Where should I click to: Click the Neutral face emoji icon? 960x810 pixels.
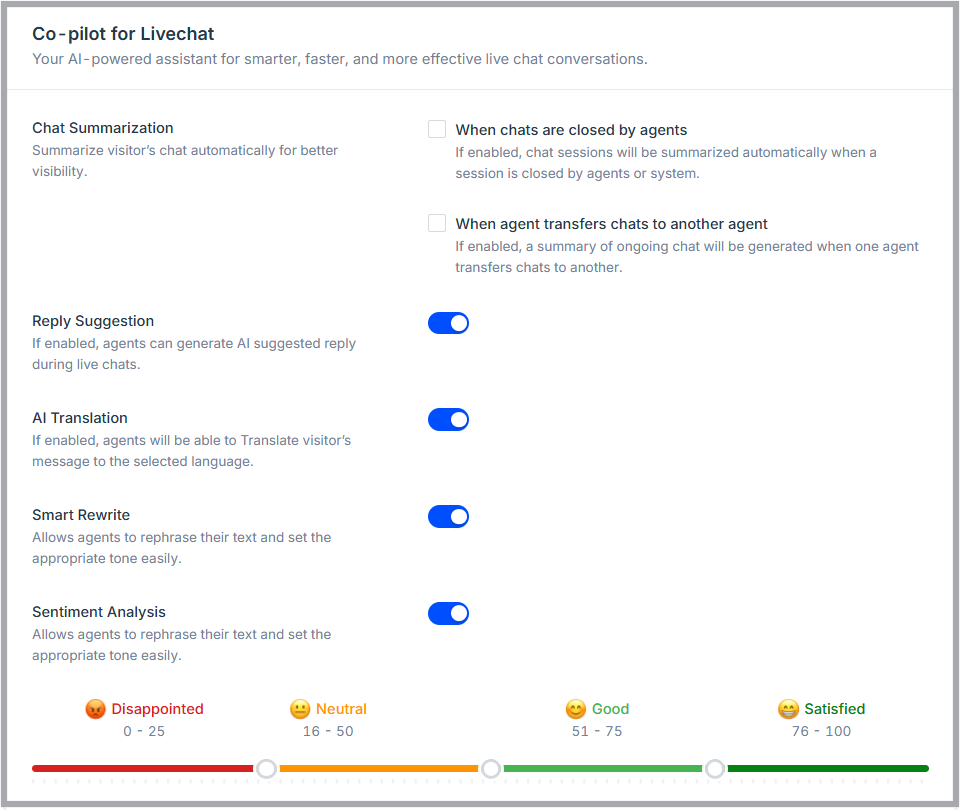pyautogui.click(x=300, y=709)
